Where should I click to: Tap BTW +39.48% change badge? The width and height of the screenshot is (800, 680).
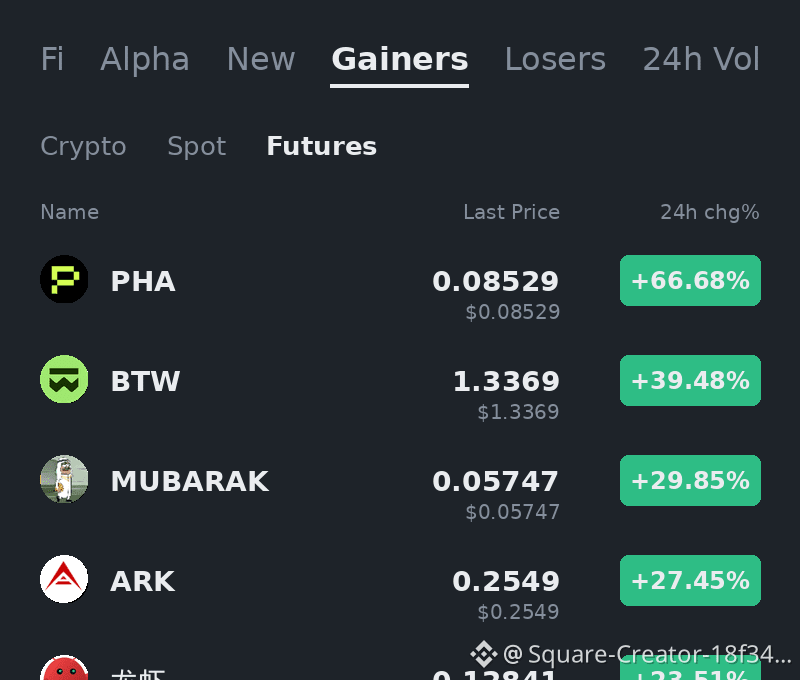pos(690,381)
